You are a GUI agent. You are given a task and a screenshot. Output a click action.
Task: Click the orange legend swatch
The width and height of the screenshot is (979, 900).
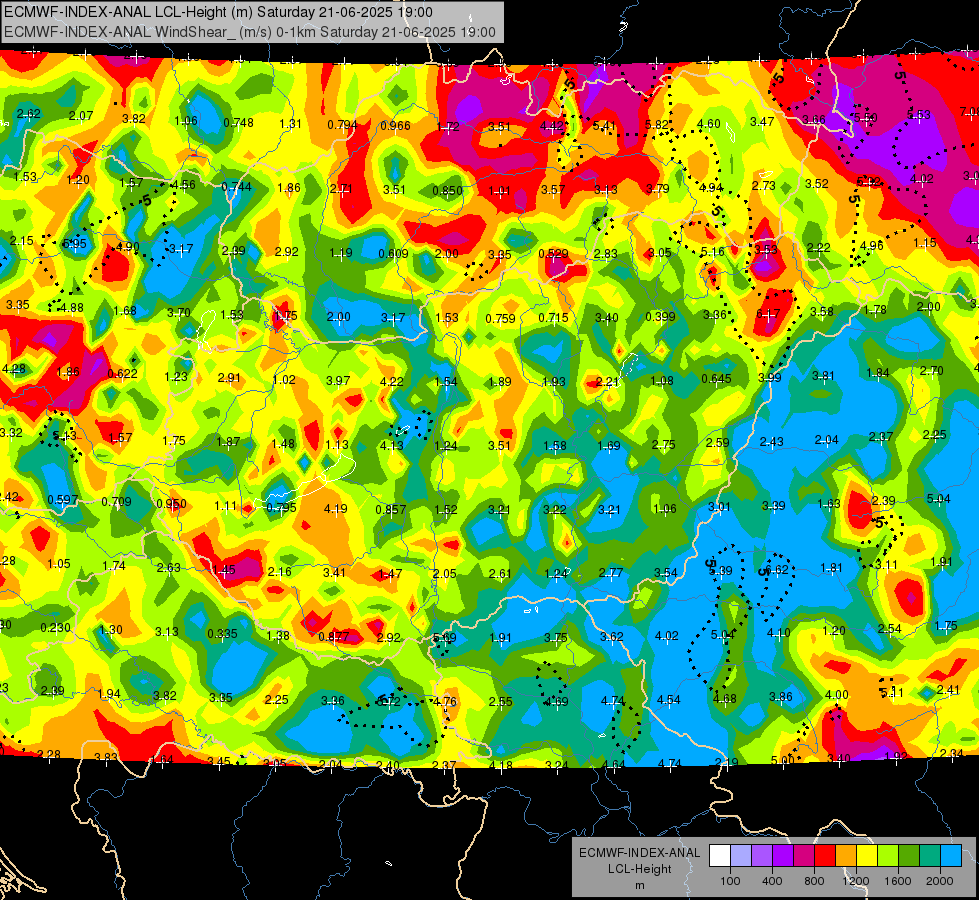(847, 855)
